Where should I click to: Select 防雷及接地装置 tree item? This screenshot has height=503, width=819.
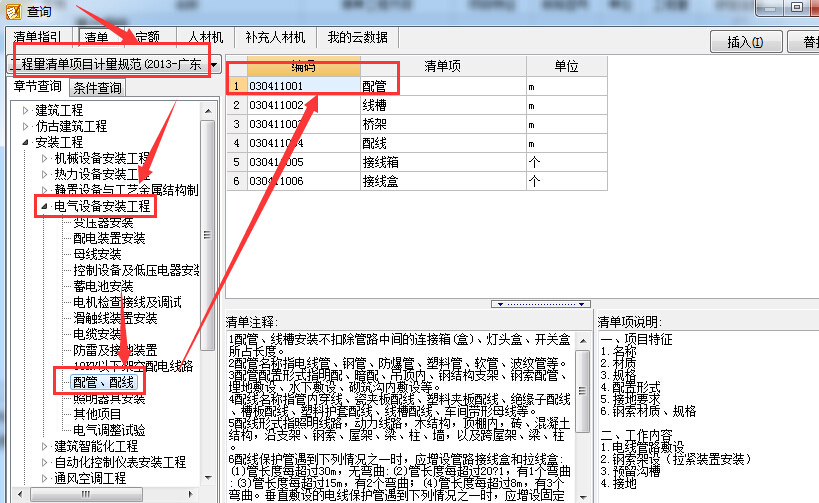coord(115,350)
